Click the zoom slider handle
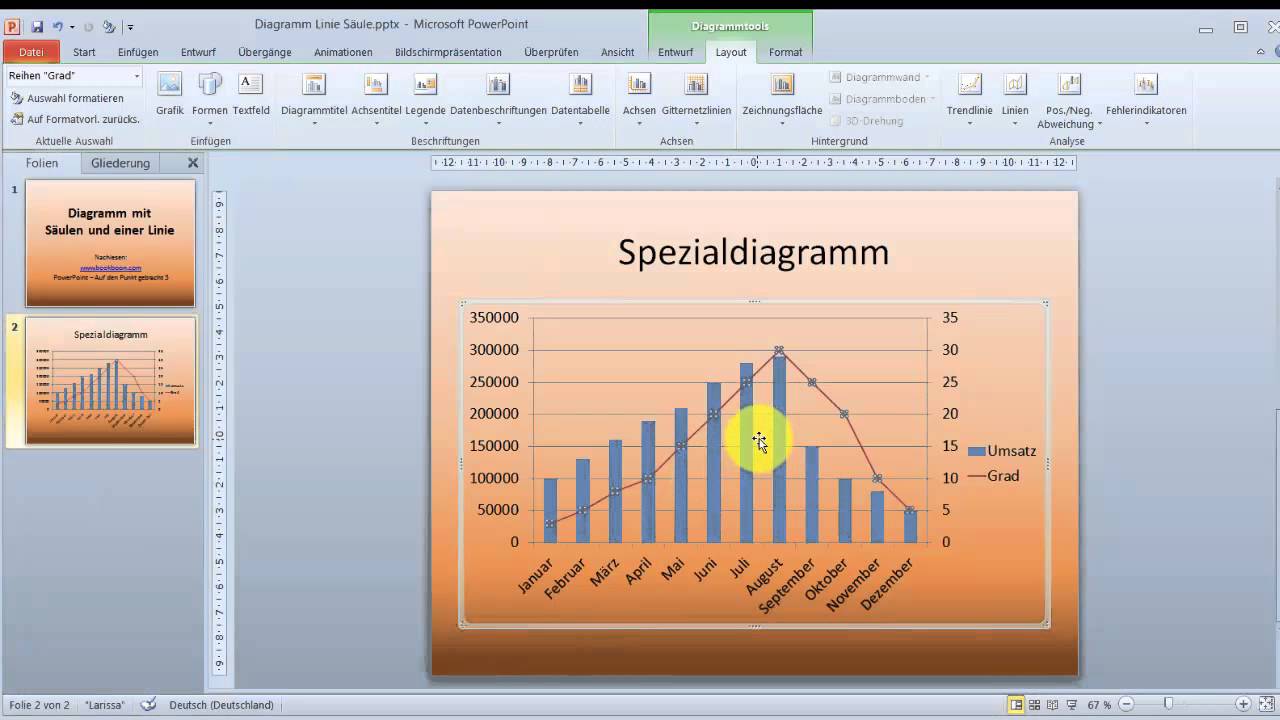Screen dimensions: 1280x720 (x=1167, y=704)
